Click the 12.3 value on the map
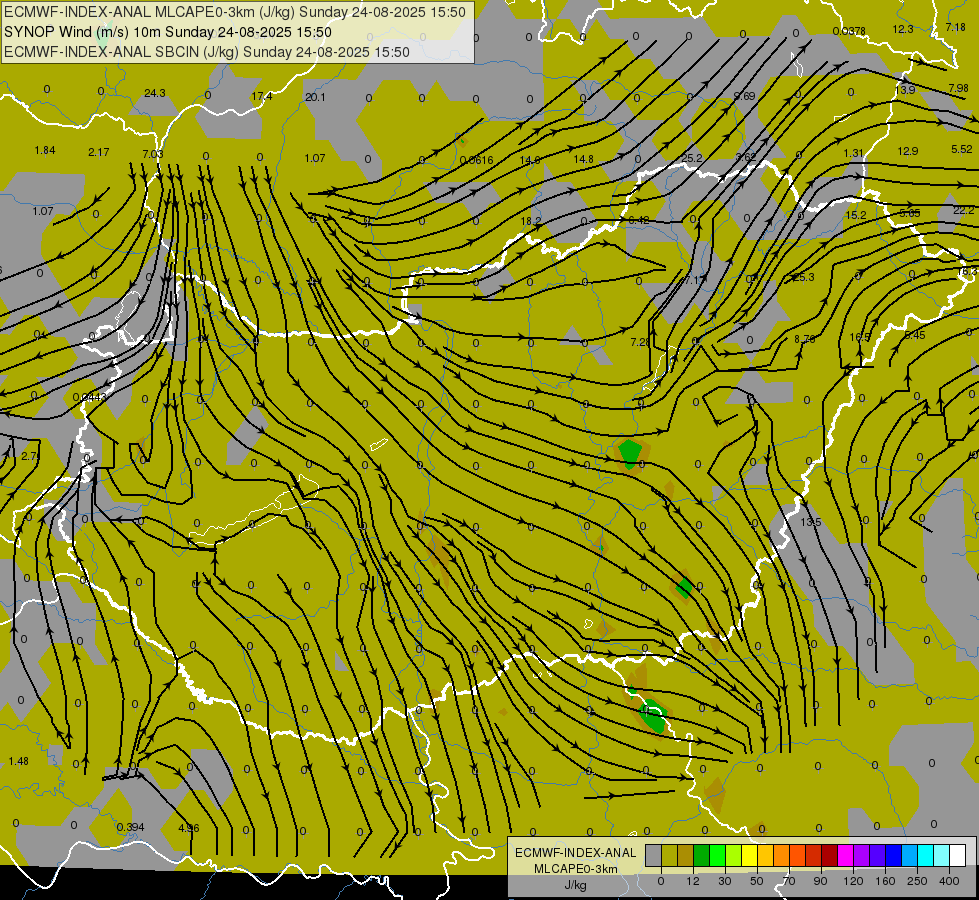This screenshot has width=979, height=900. (x=903, y=29)
